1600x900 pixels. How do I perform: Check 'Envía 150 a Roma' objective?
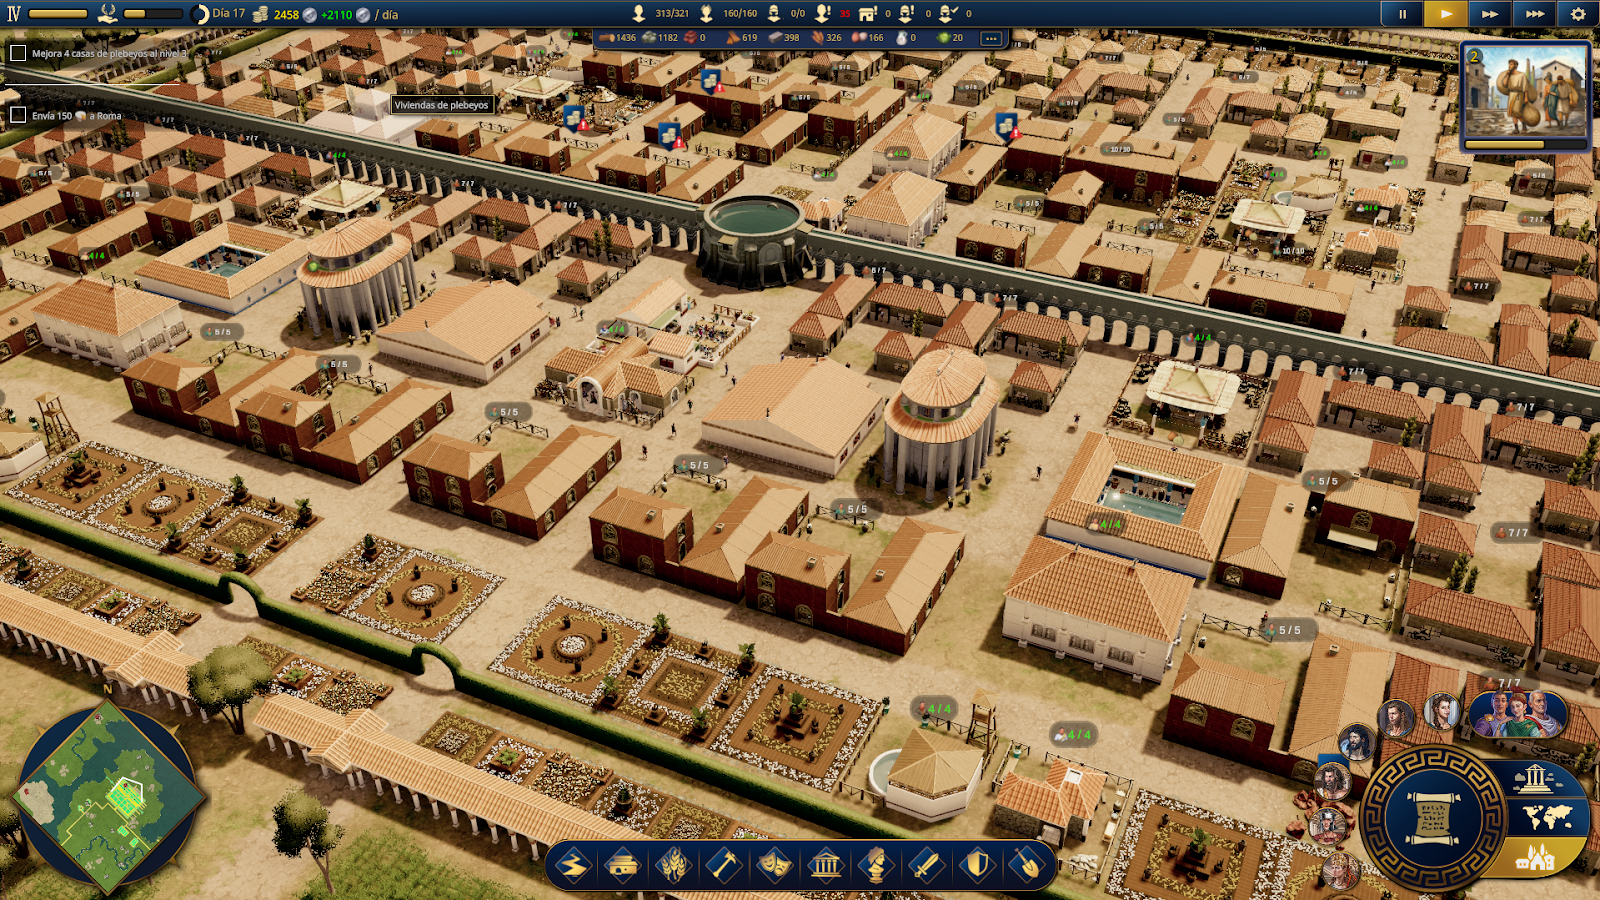(x=18, y=115)
